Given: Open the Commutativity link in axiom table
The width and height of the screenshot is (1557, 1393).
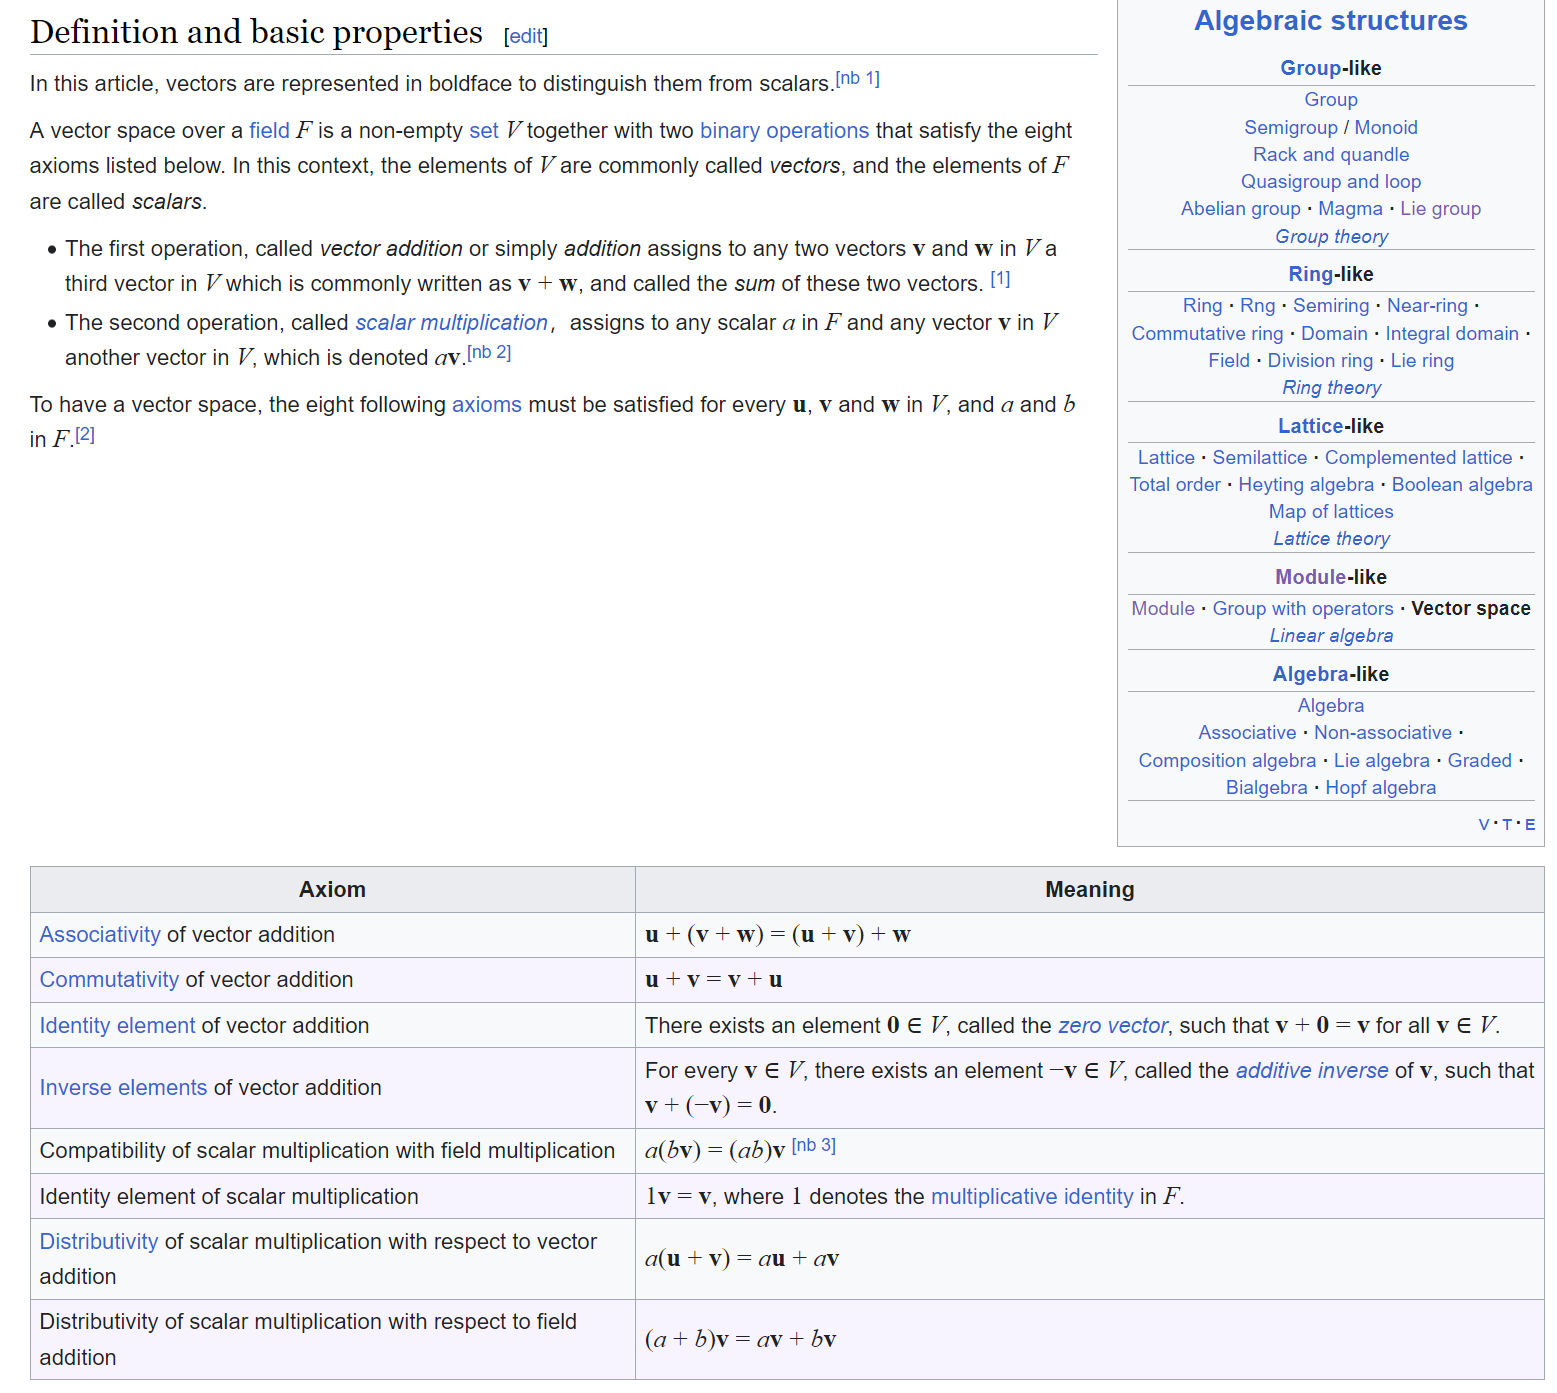Looking at the screenshot, I should click(109, 980).
